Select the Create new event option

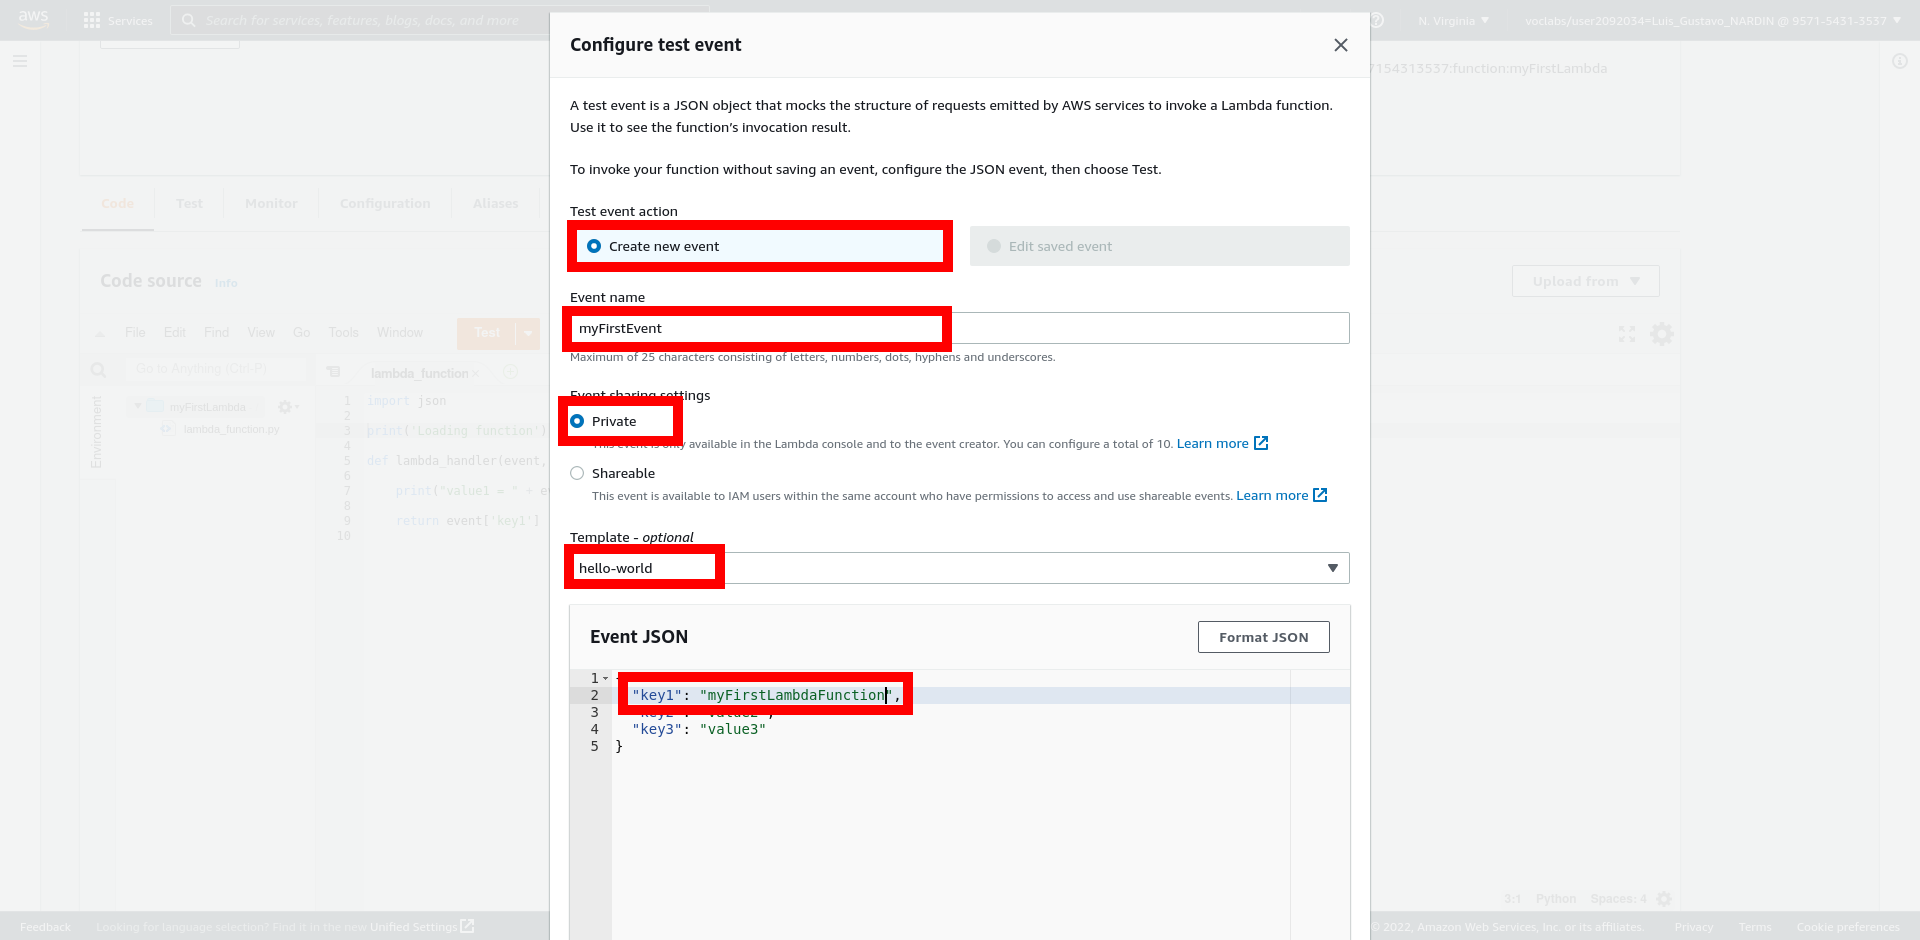point(594,246)
